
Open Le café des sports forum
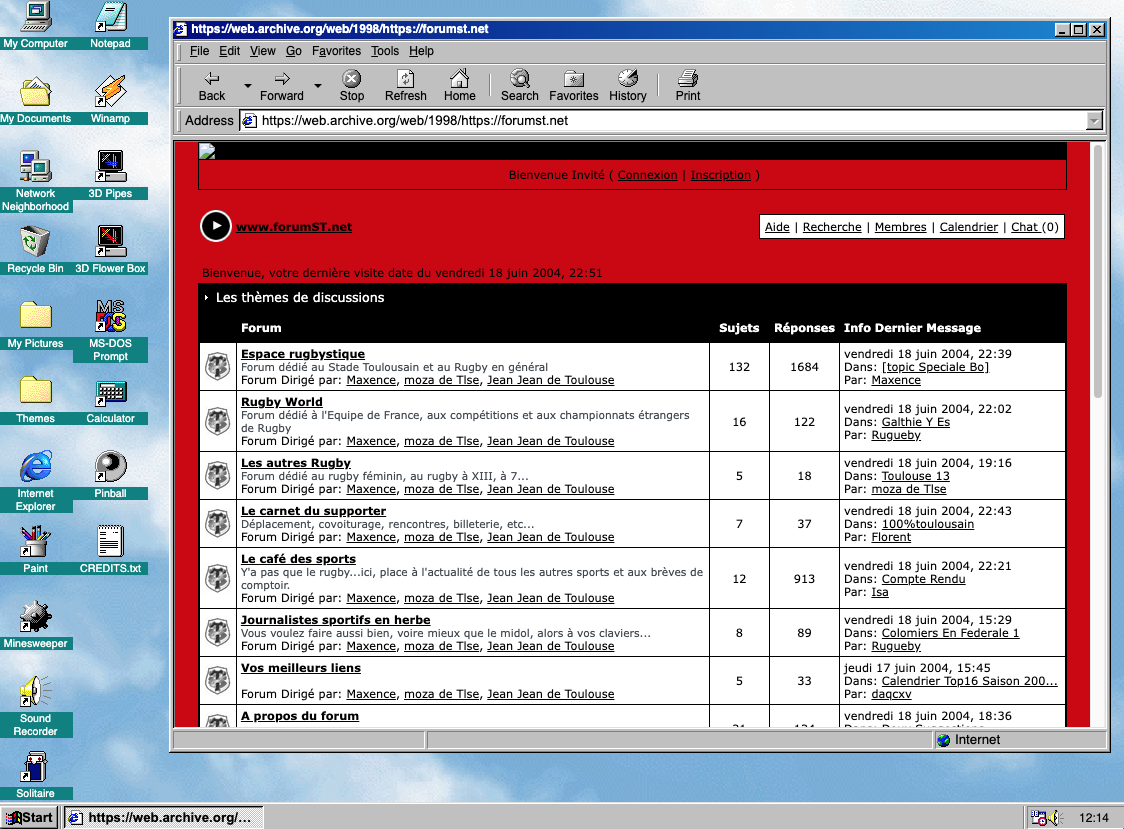[x=298, y=559]
